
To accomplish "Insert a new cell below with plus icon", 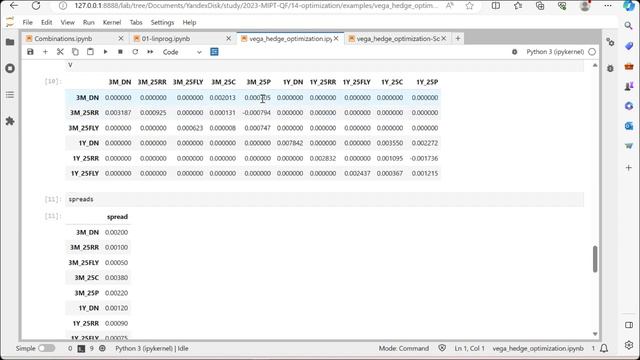I will point(45,52).
